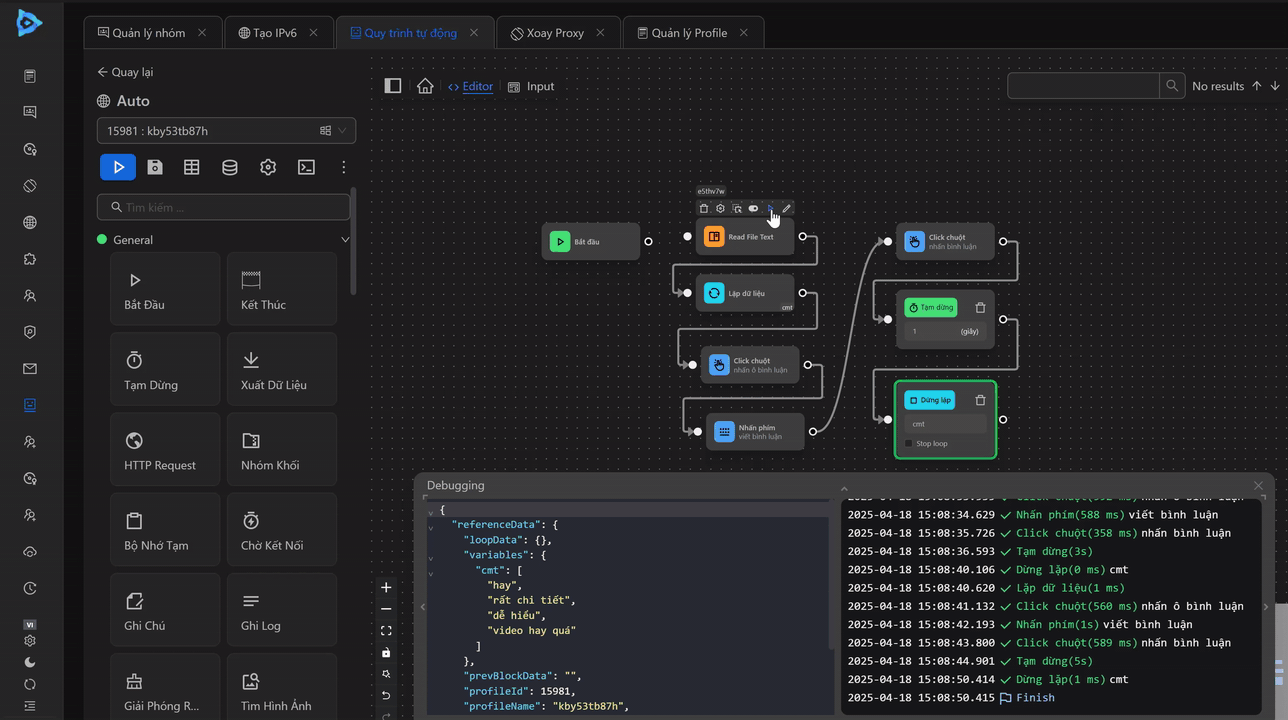Open the profile dropdown 15981 : kby53tb87h
Screen dimensions: 1288x720
click(x=226, y=131)
